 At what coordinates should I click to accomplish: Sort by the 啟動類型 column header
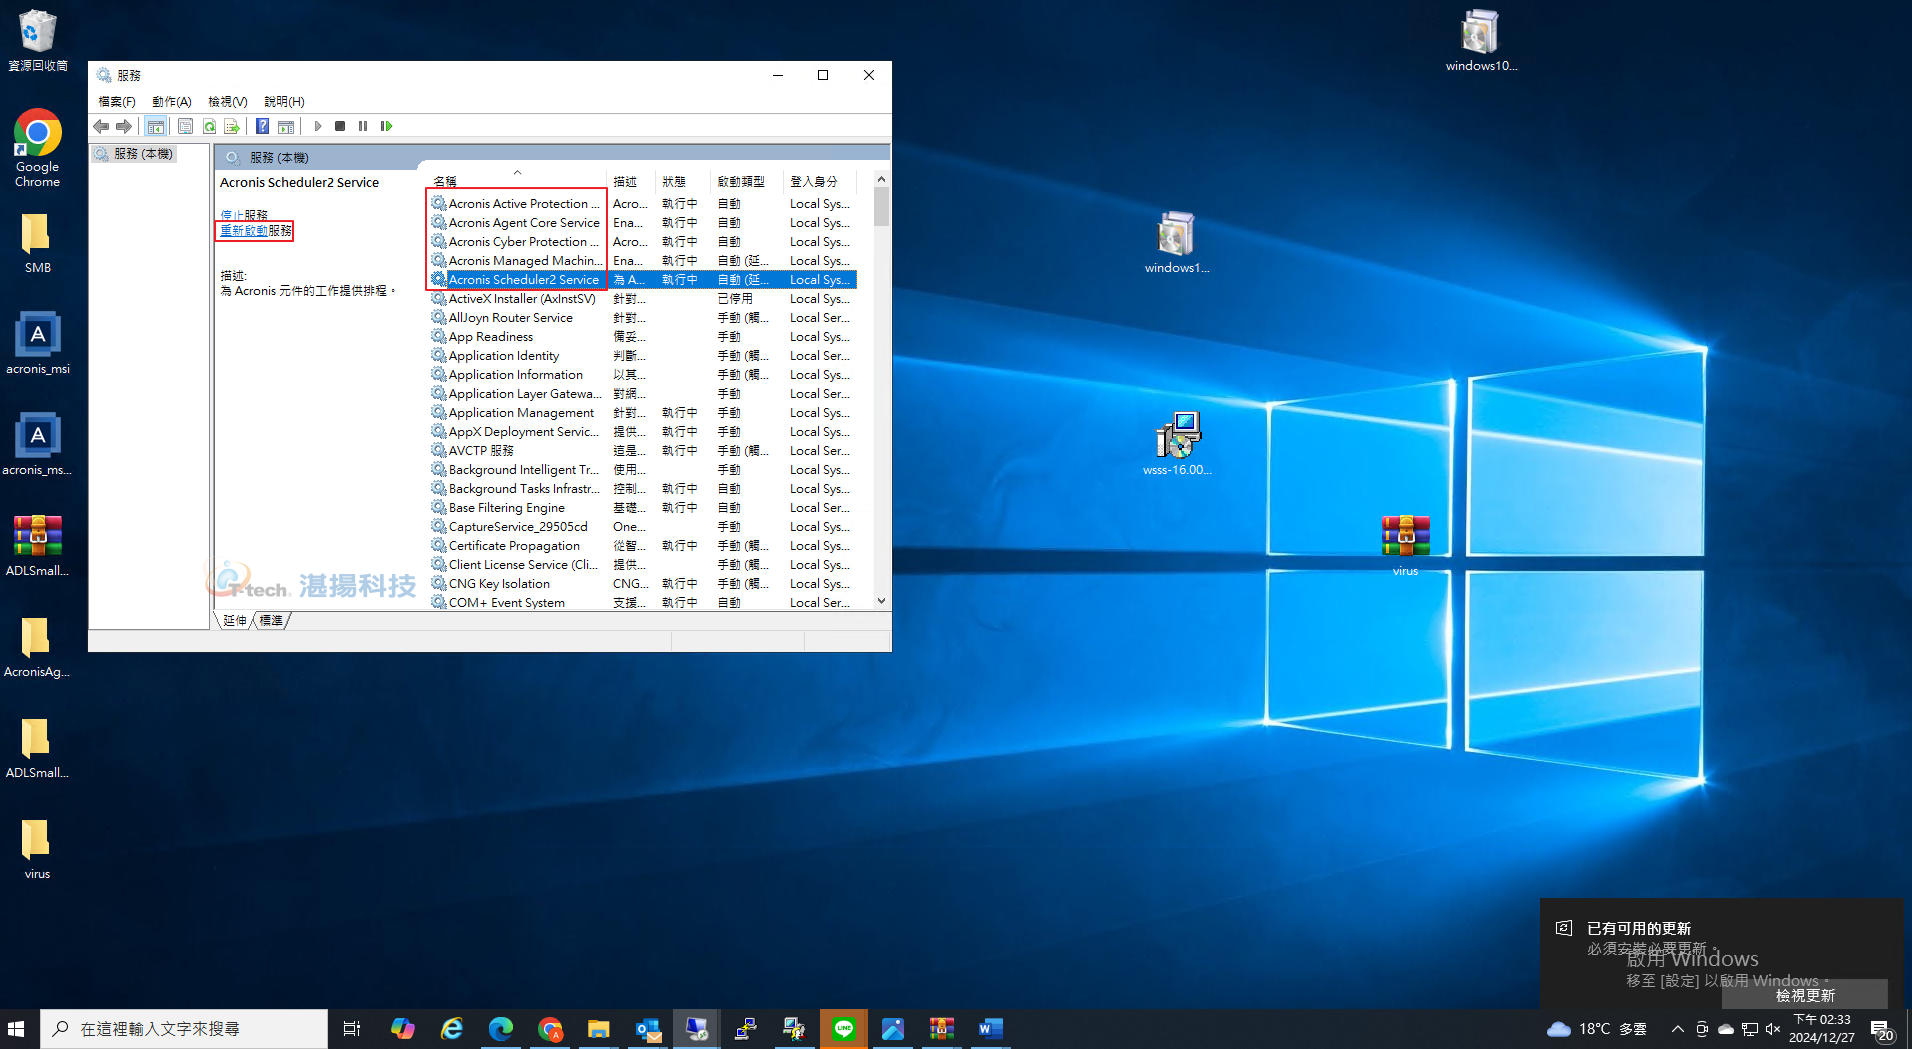747,182
